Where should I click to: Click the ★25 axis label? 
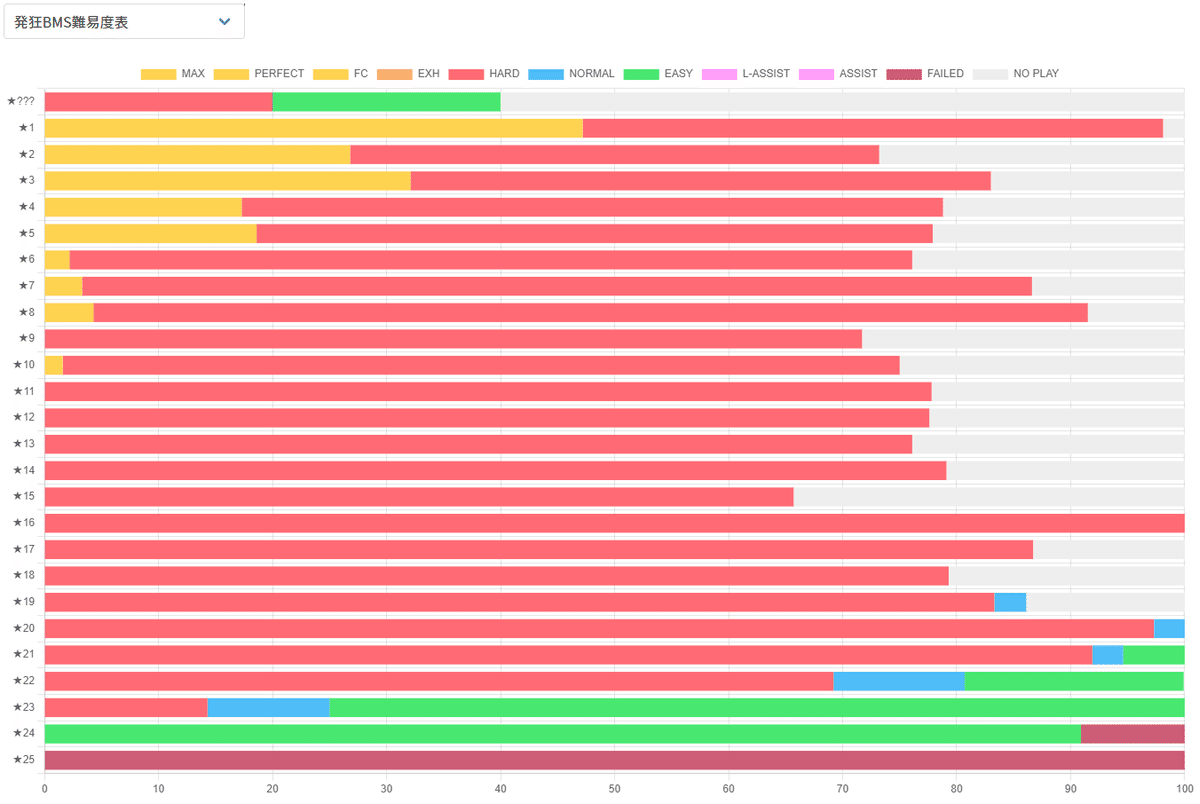(23, 760)
